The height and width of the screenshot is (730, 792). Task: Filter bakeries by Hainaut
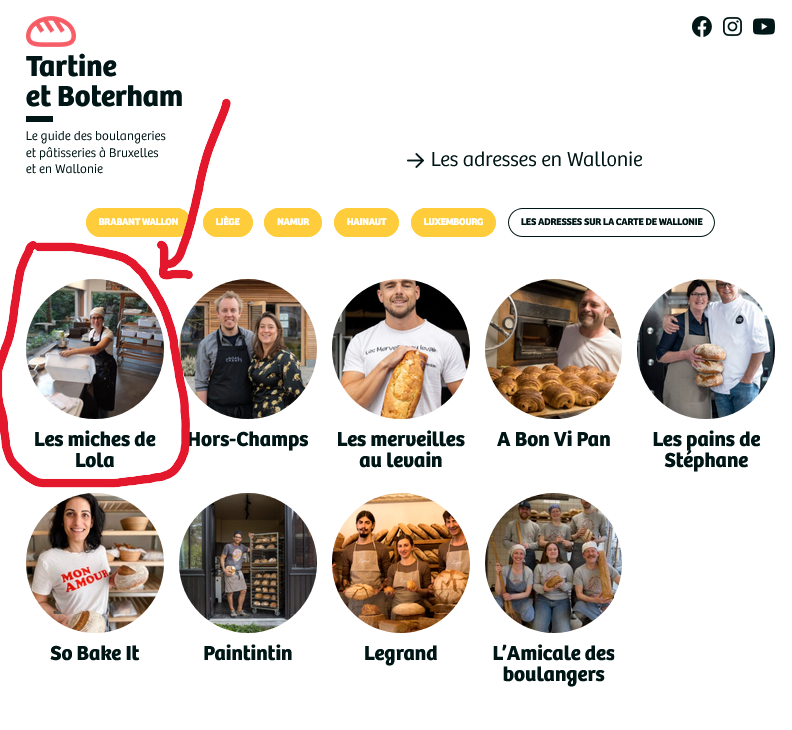366,222
